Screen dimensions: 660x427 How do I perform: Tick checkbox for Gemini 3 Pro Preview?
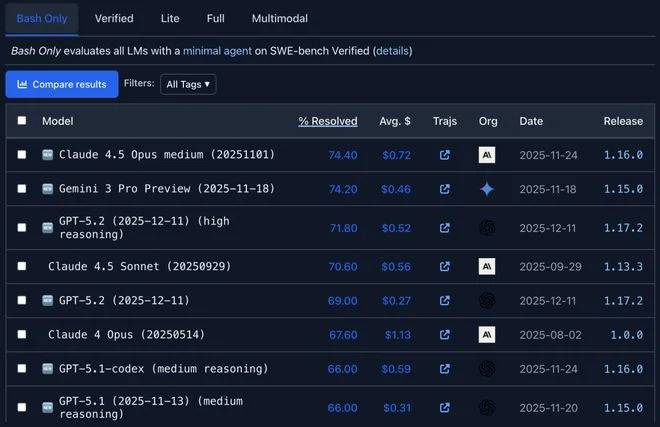[x=22, y=188]
